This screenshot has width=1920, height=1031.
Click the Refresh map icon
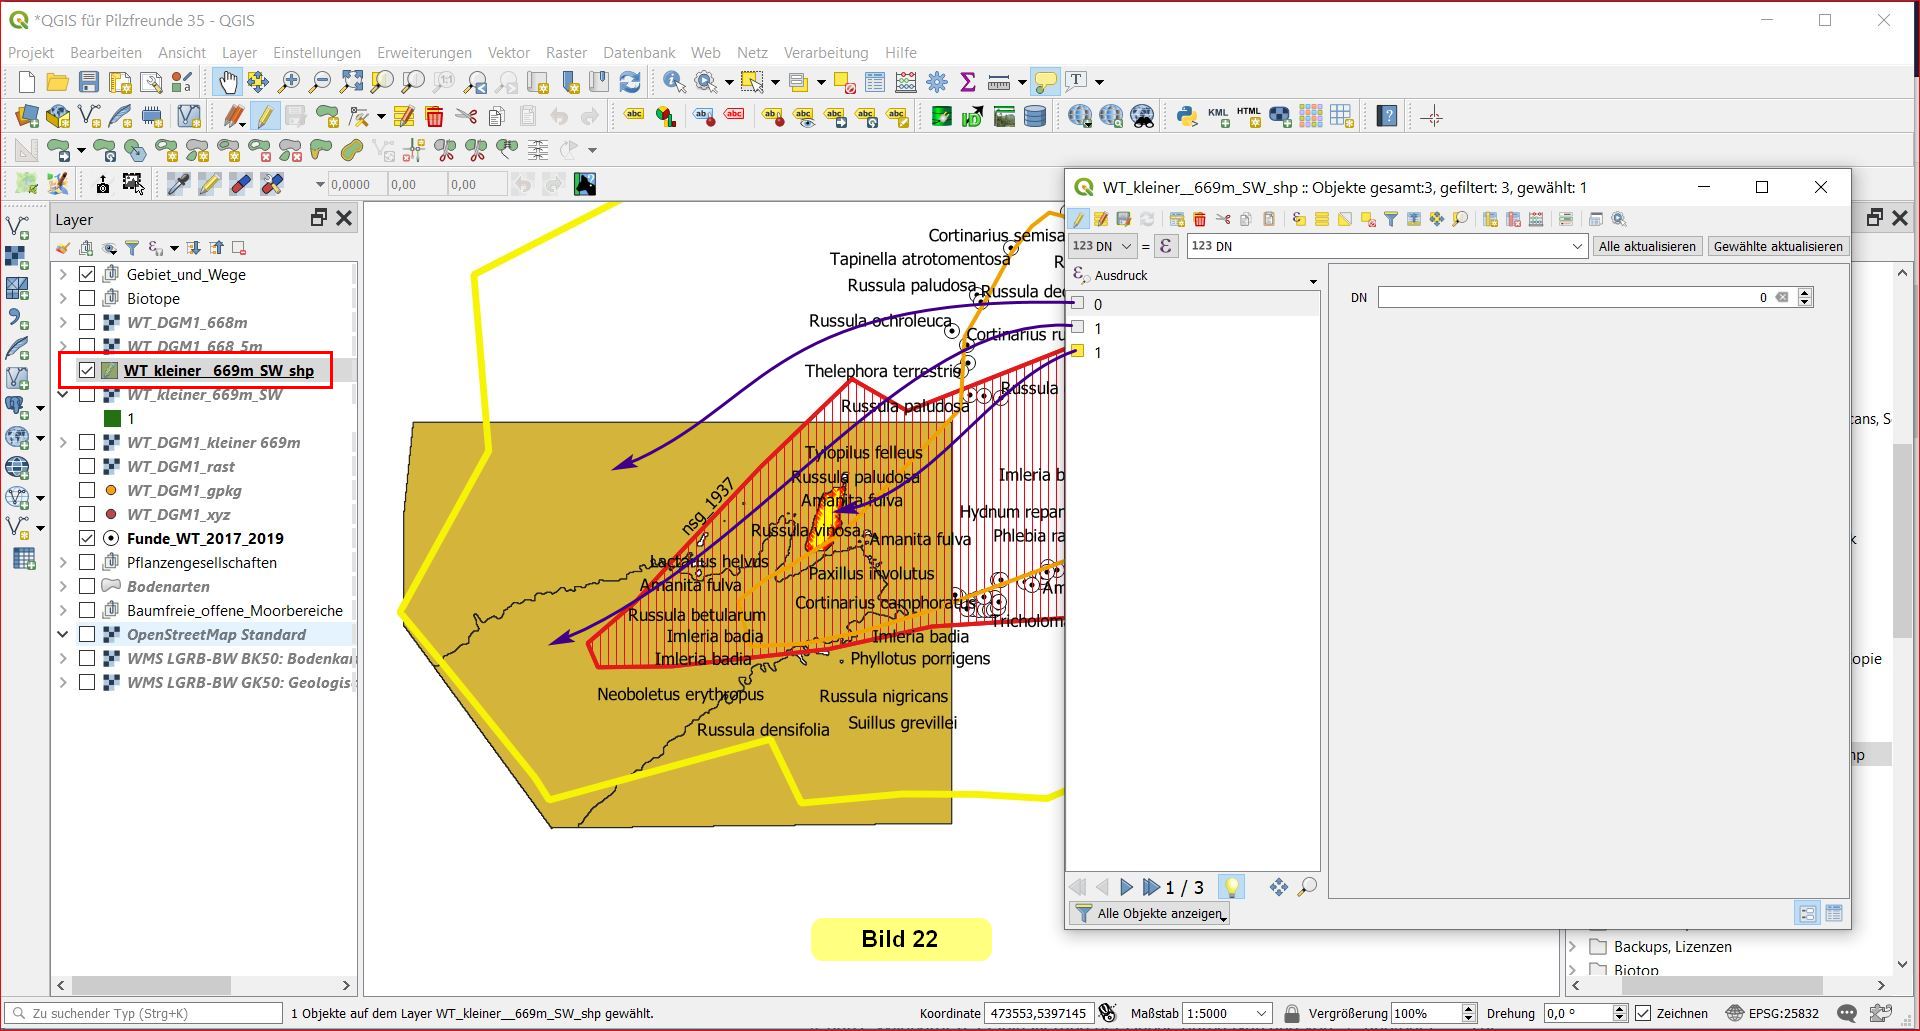(x=630, y=82)
